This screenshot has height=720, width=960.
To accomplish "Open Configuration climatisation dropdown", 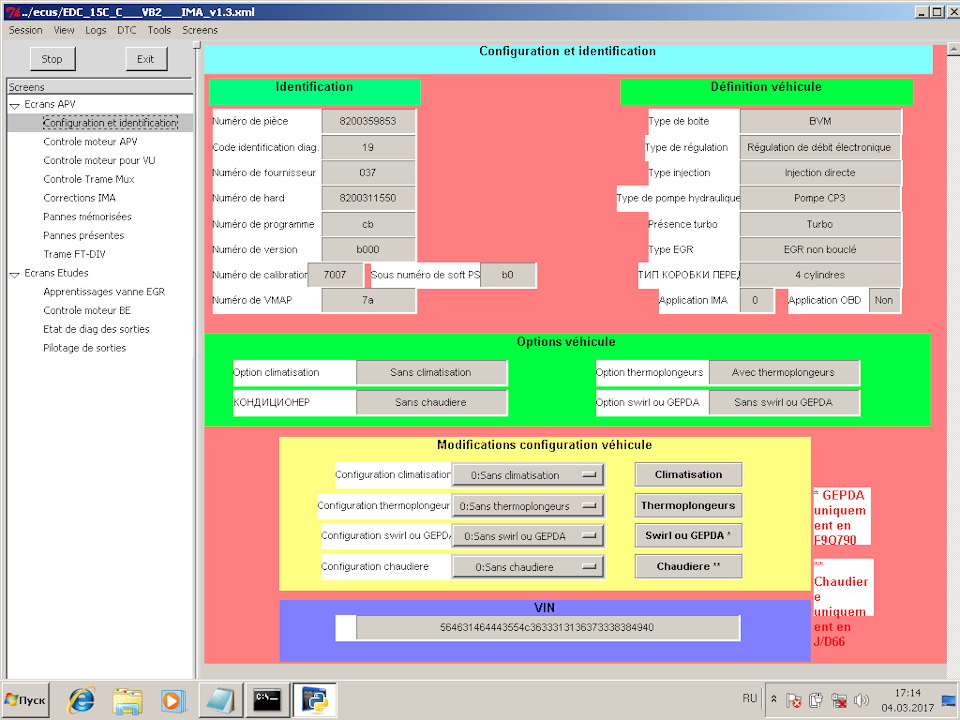I will 528,475.
